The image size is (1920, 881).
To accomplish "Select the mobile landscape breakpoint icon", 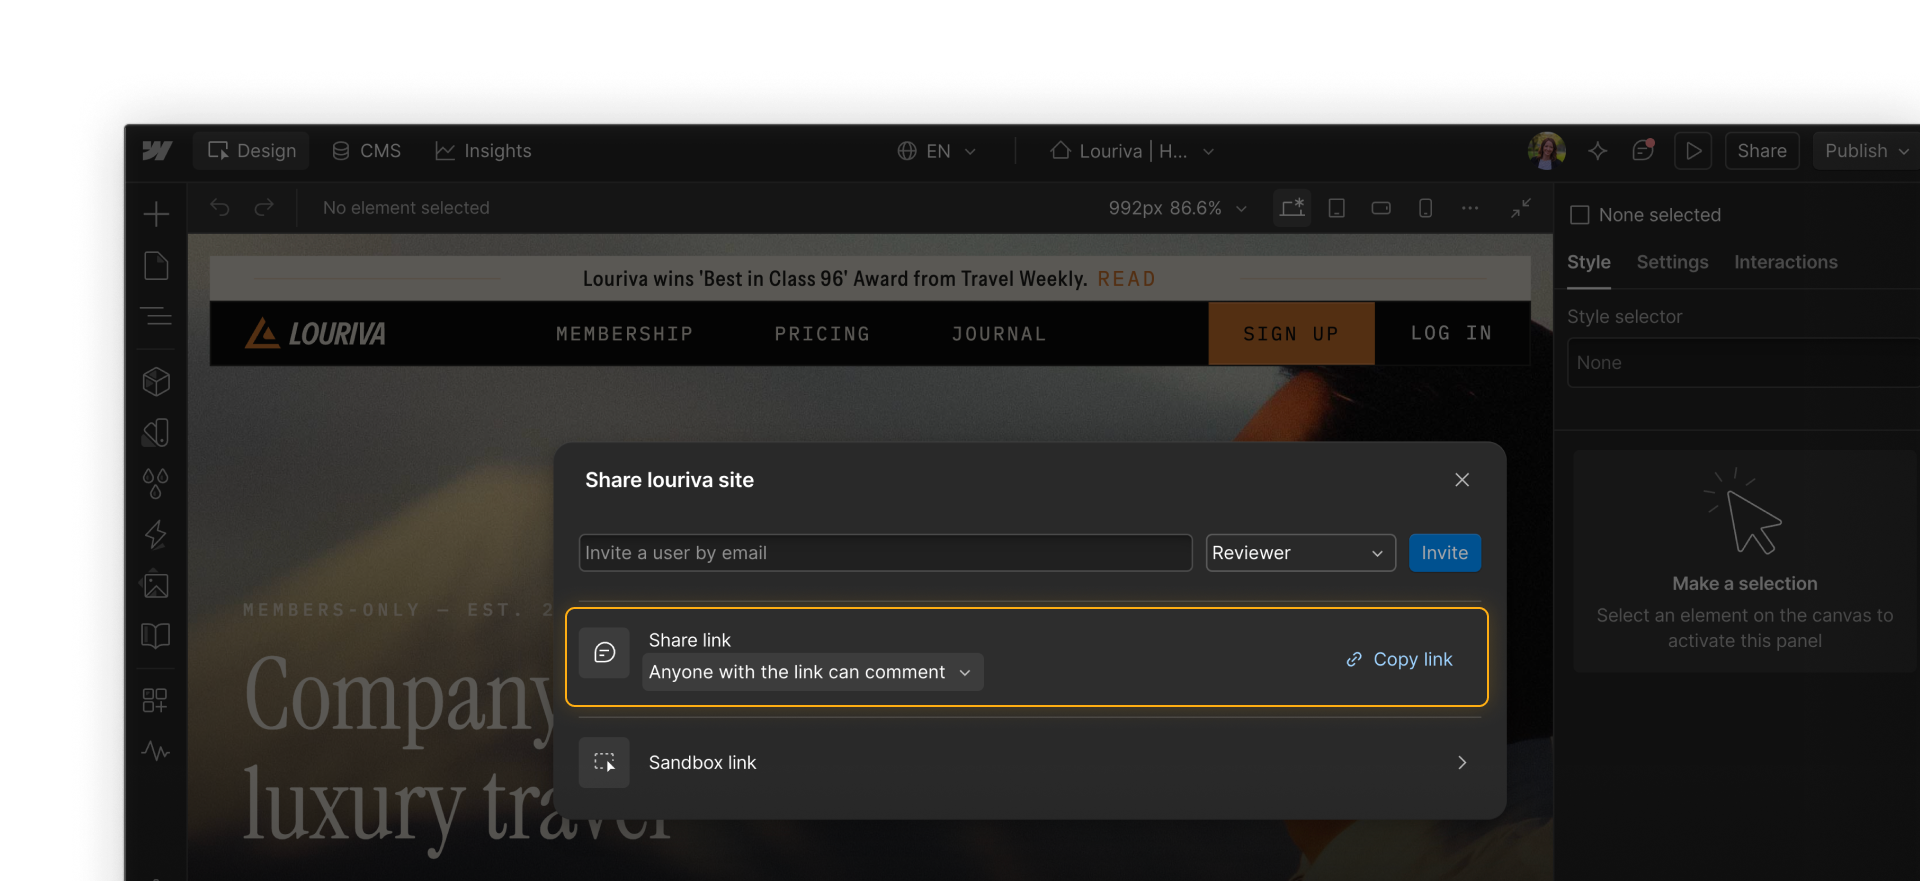I will point(1381,208).
